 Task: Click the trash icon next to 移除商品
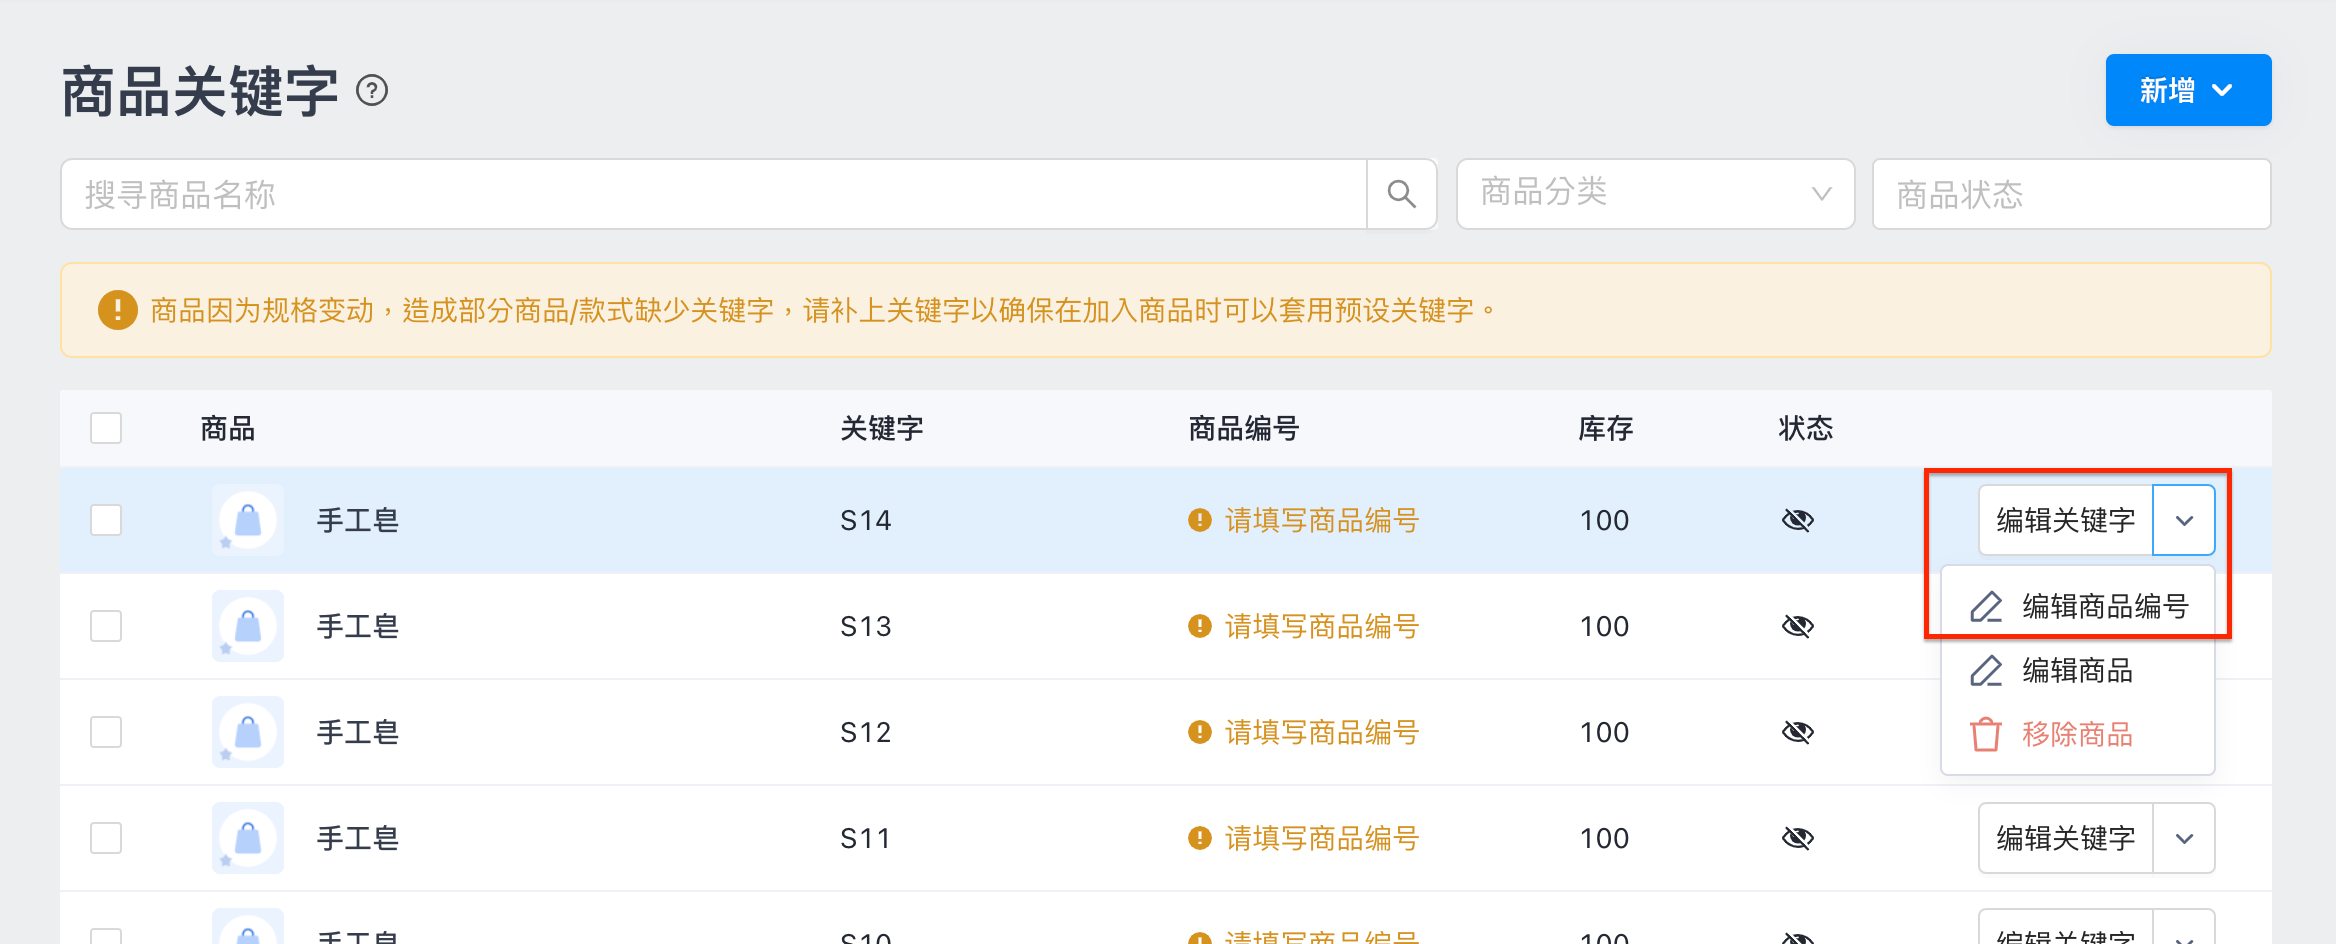pos(1986,734)
